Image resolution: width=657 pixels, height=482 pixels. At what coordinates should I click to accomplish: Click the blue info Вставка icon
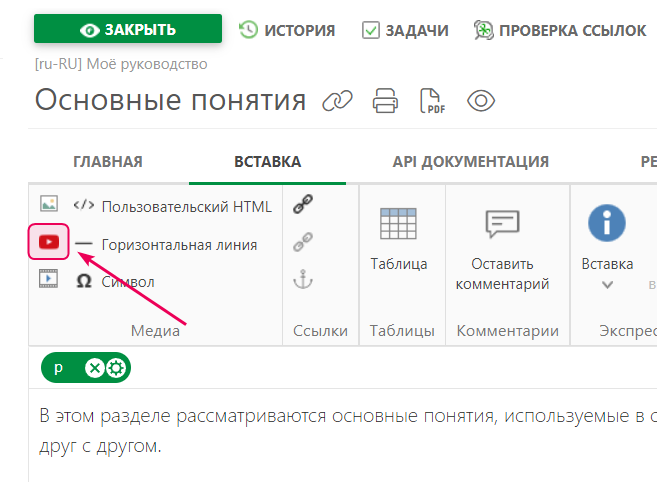click(607, 223)
